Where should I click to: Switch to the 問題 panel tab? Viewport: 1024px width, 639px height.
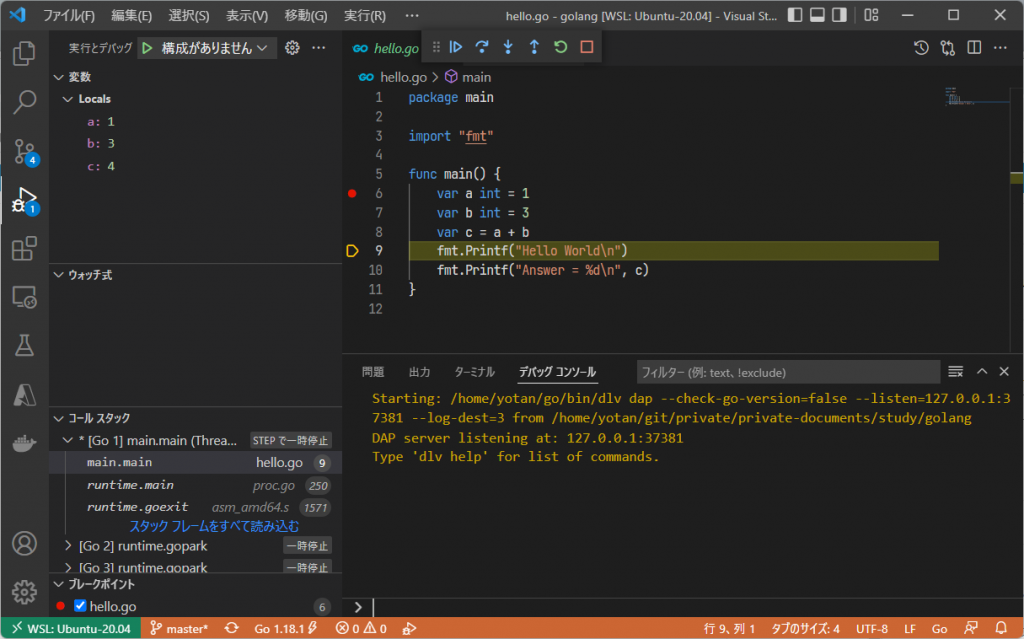[373, 372]
